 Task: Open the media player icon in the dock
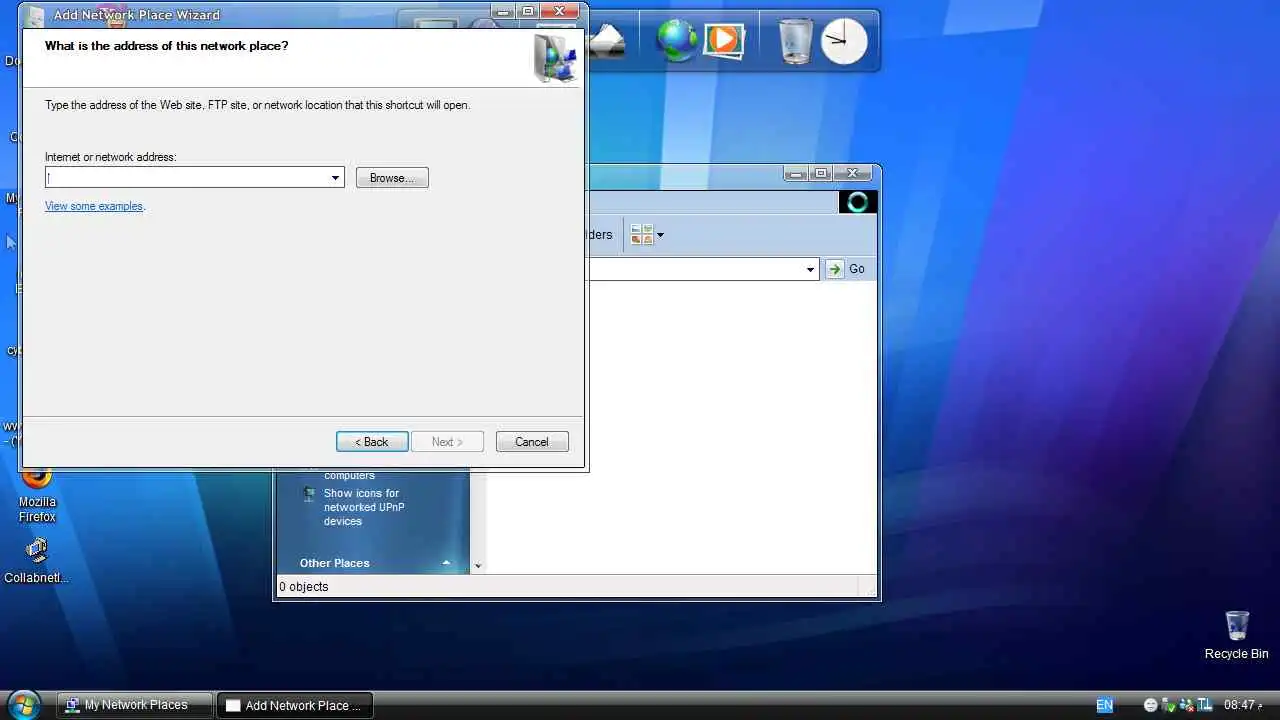pyautogui.click(x=724, y=40)
